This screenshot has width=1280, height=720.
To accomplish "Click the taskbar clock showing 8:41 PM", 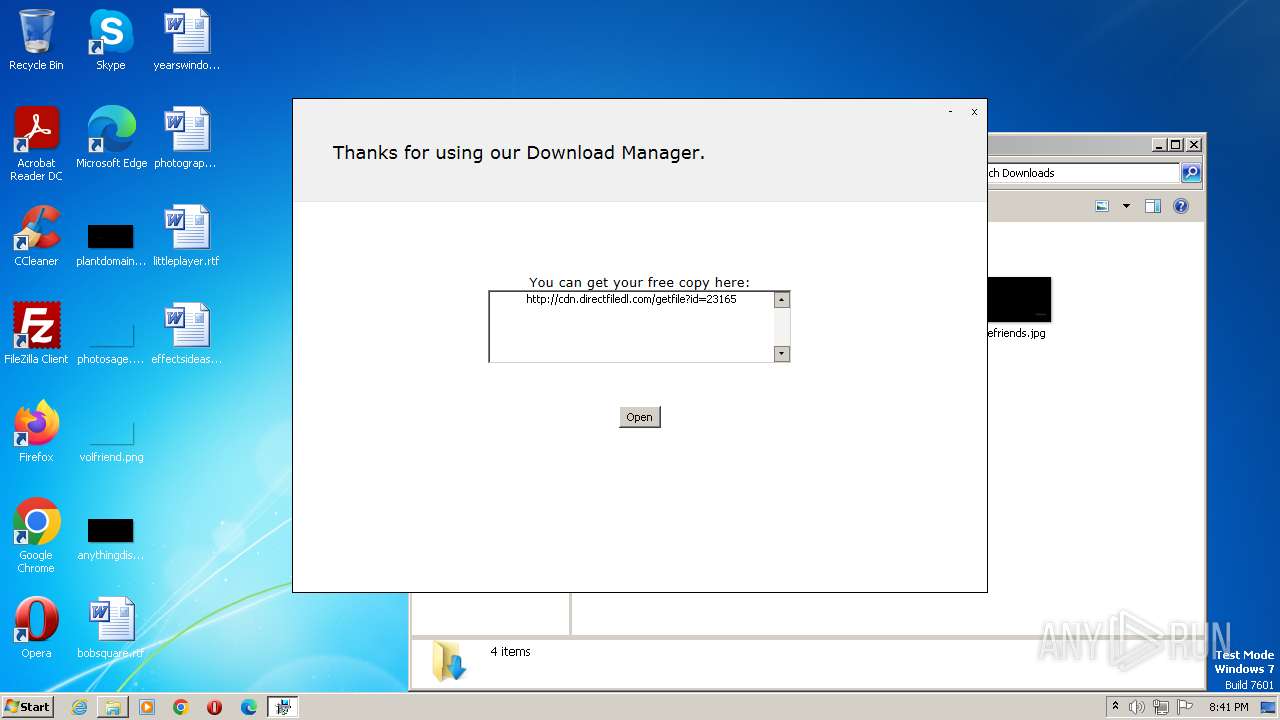I will click(1228, 707).
